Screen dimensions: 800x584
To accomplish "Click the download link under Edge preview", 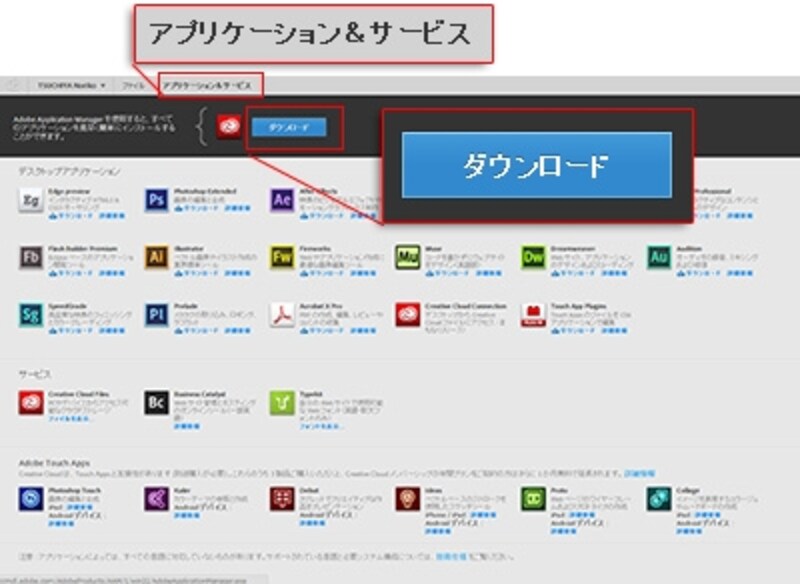I will tap(71, 216).
